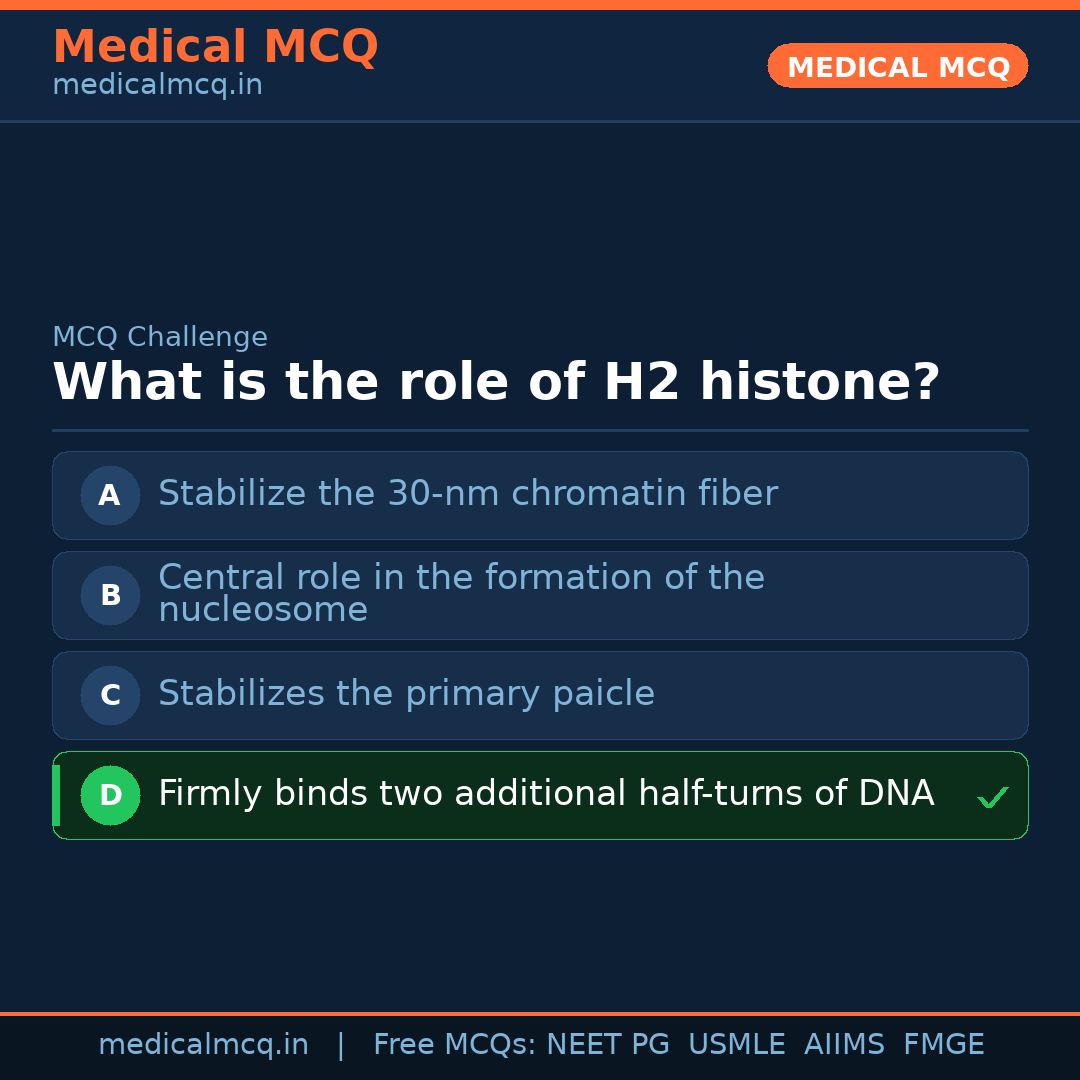Select answer 'Stabilize the 30-nm chromatin fiber'
This screenshot has width=1080, height=1080.
467,494
